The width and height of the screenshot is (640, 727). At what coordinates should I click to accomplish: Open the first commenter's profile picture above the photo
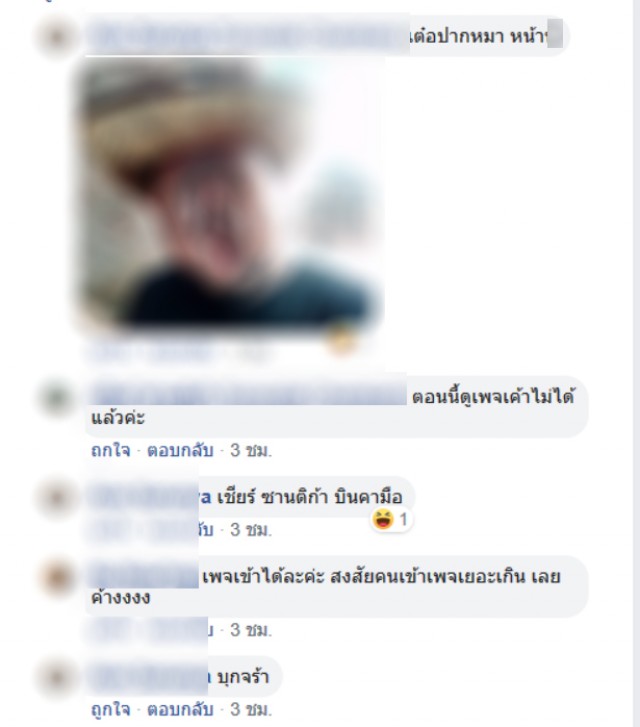pos(57,37)
